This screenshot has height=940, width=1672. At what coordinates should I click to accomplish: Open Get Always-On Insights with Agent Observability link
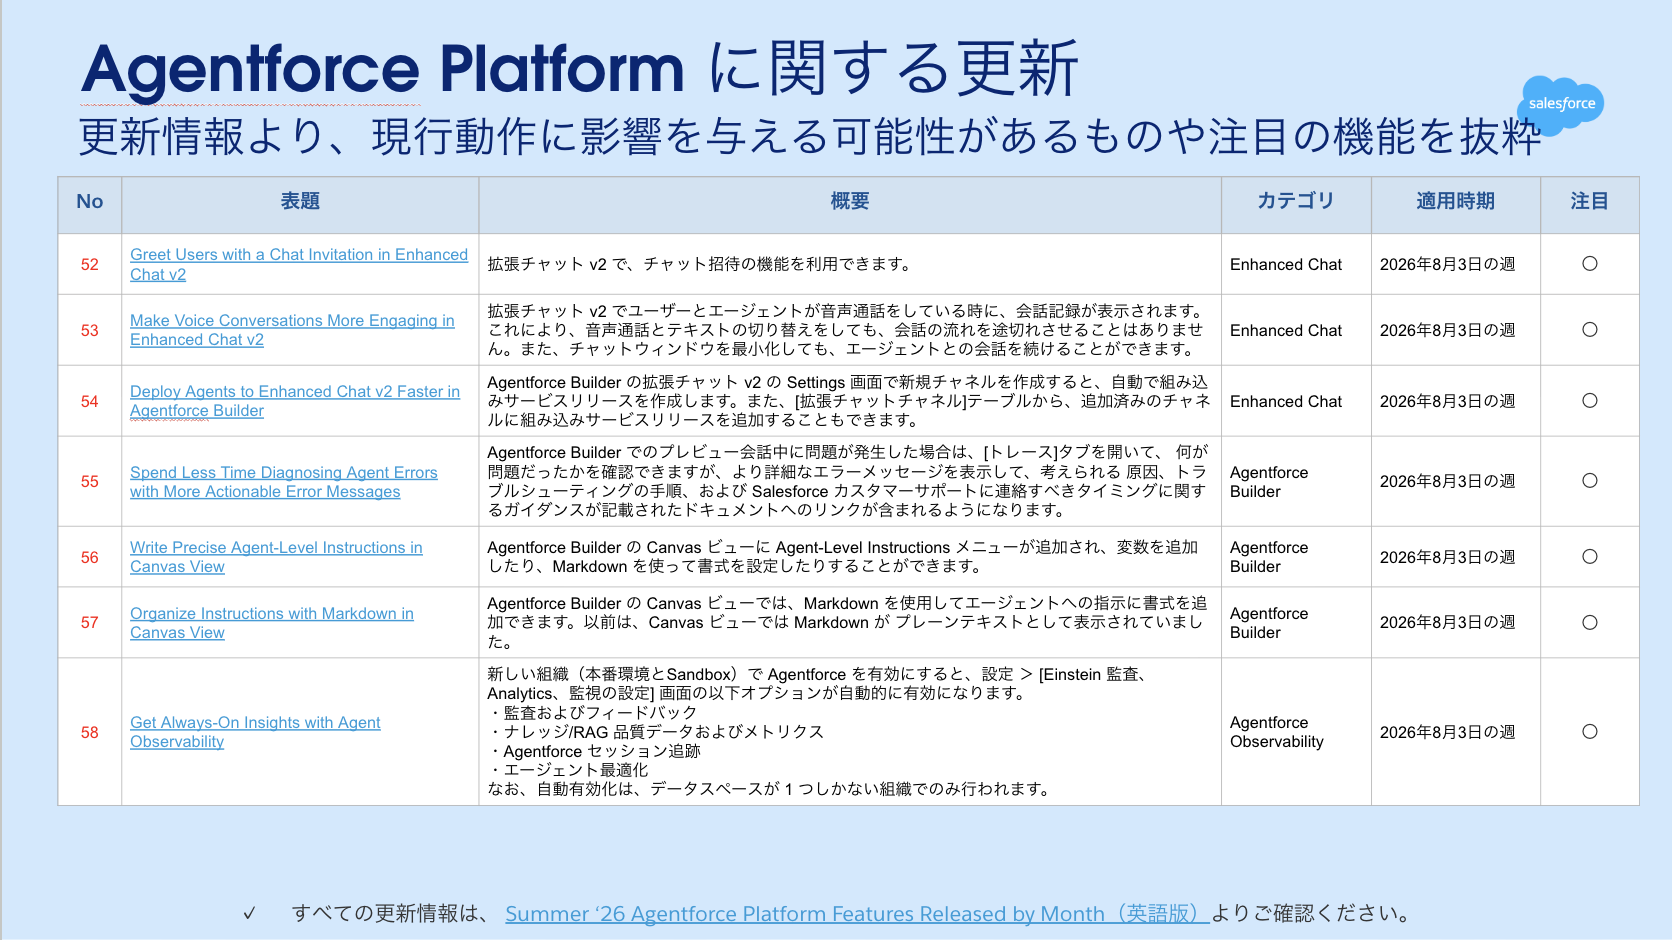coord(255,732)
